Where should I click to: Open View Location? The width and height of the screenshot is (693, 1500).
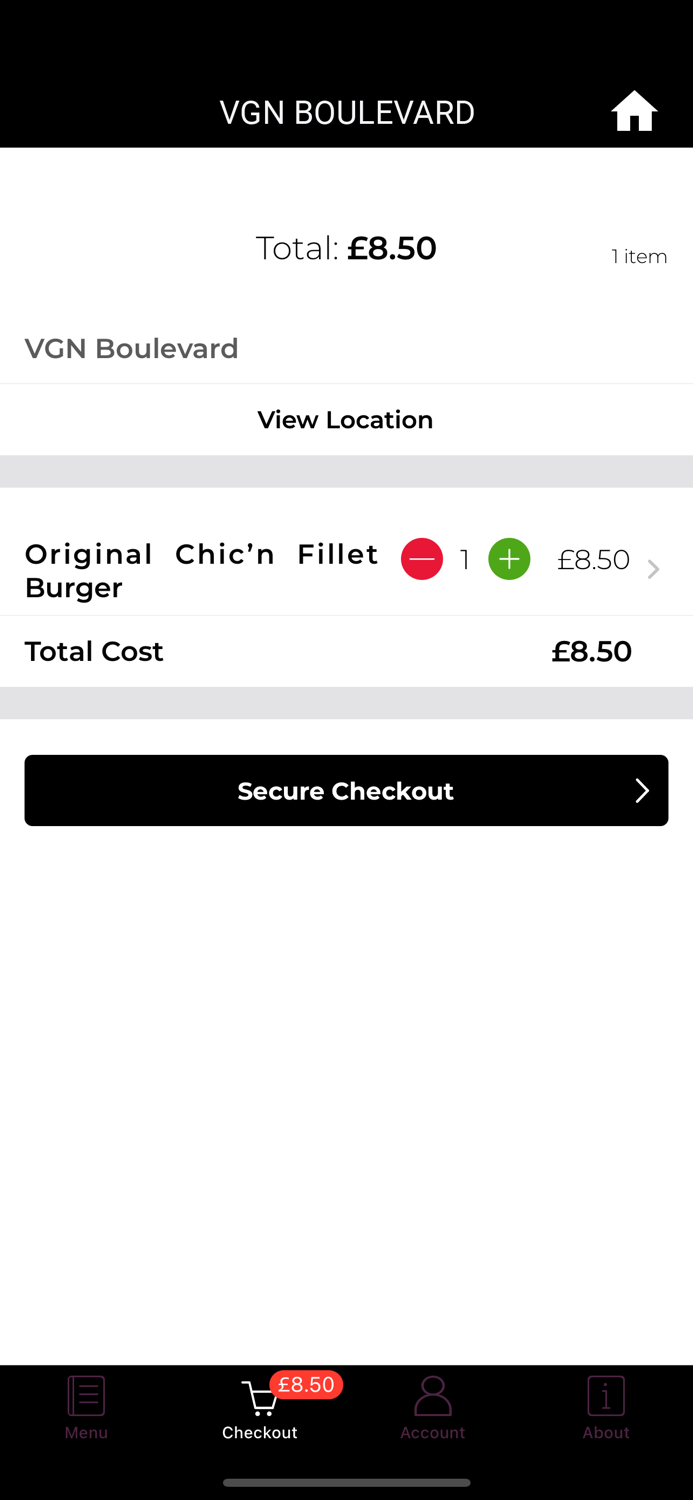pyautogui.click(x=346, y=420)
